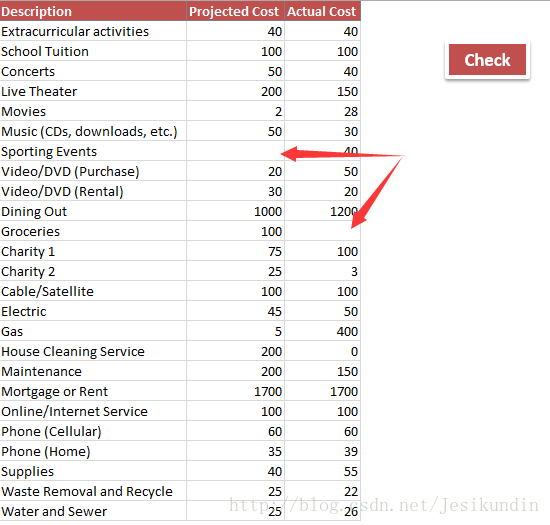Select Projected Cost 35 for Phone (Home)
550x525 pixels.
click(x=235, y=451)
